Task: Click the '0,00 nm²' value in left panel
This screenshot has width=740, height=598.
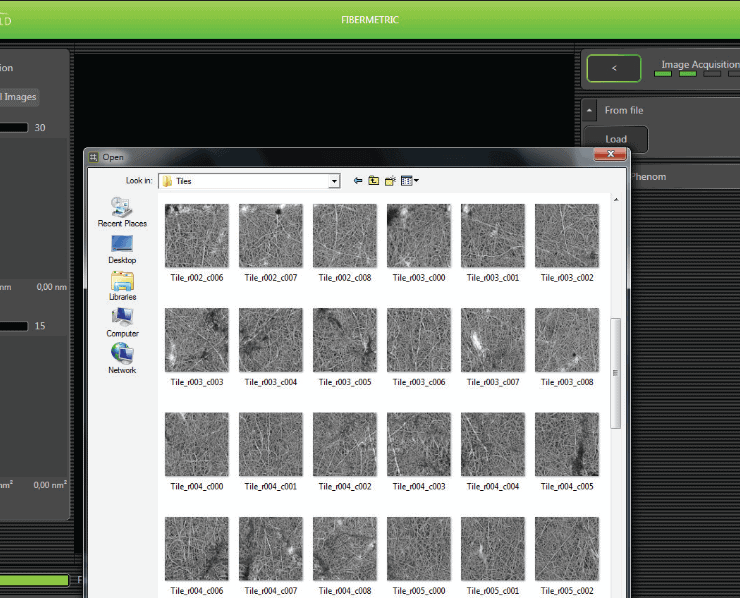Action: tap(50, 485)
